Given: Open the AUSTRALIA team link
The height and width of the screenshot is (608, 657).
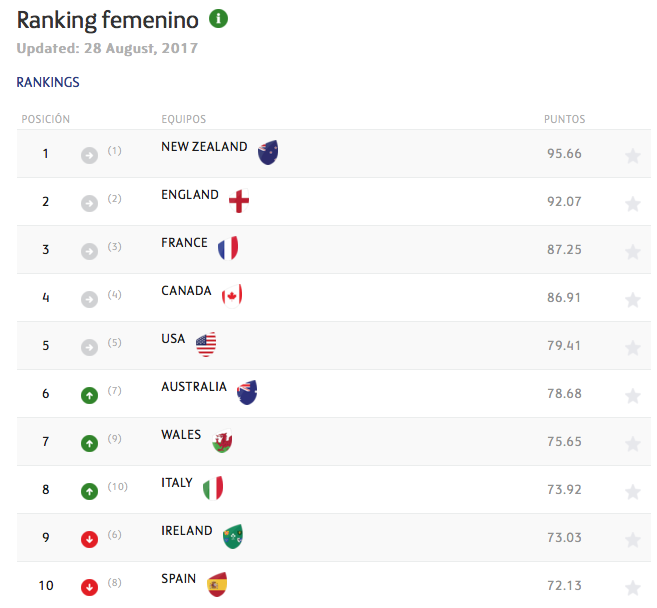Looking at the screenshot, I should [x=194, y=387].
